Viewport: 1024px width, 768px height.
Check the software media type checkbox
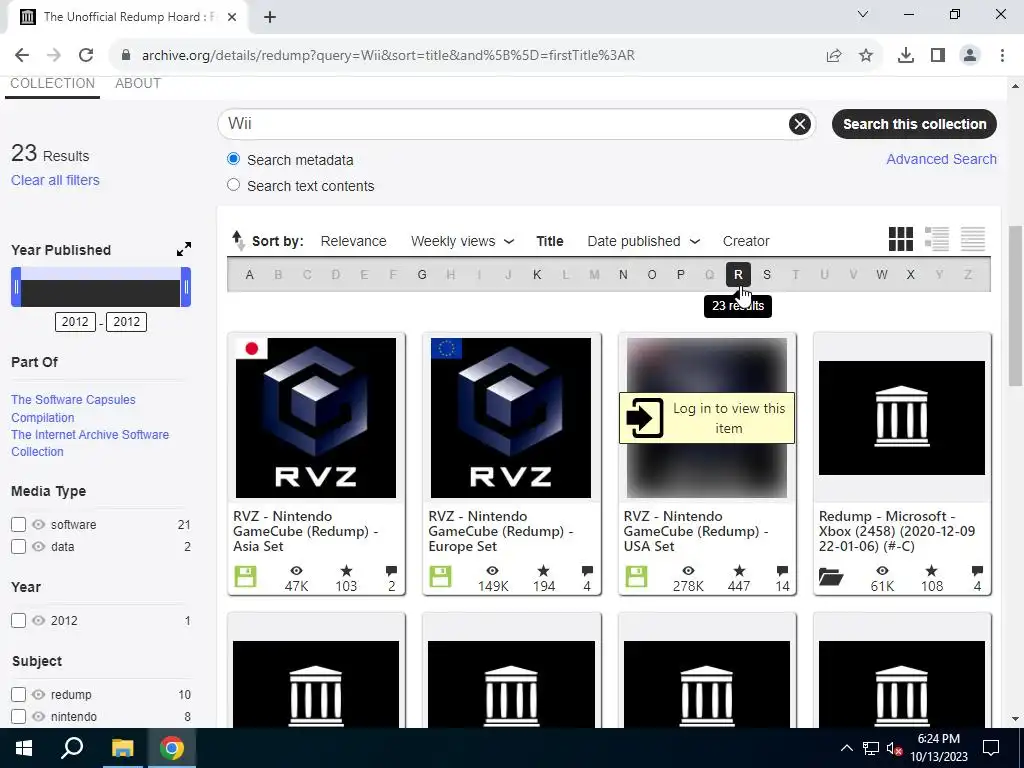point(18,524)
